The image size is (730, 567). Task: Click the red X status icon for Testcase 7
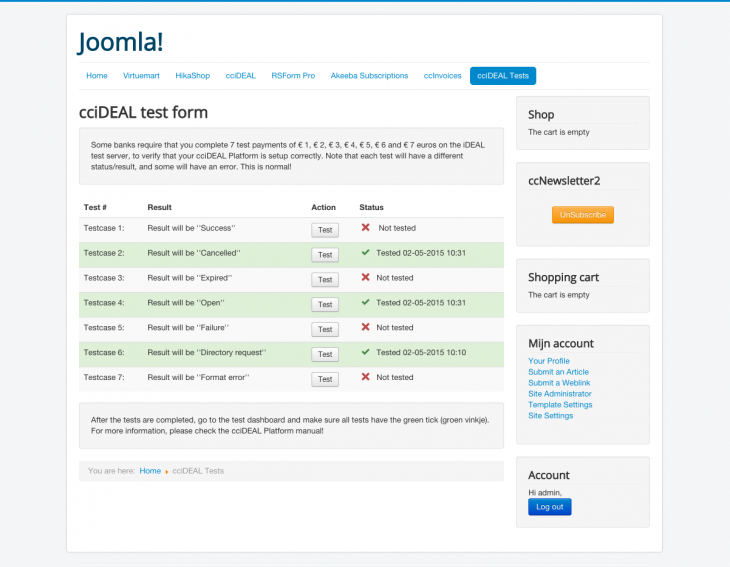(366, 377)
